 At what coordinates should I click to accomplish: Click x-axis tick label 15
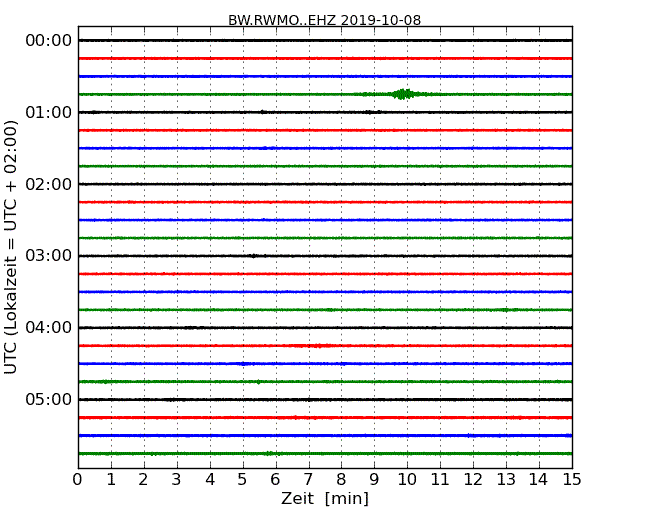[572, 480]
